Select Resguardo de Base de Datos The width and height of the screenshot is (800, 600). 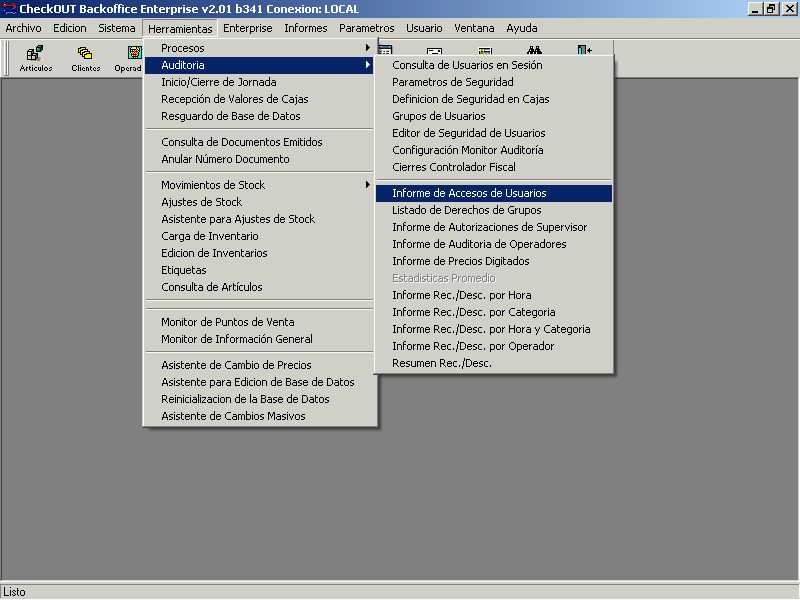point(260,116)
